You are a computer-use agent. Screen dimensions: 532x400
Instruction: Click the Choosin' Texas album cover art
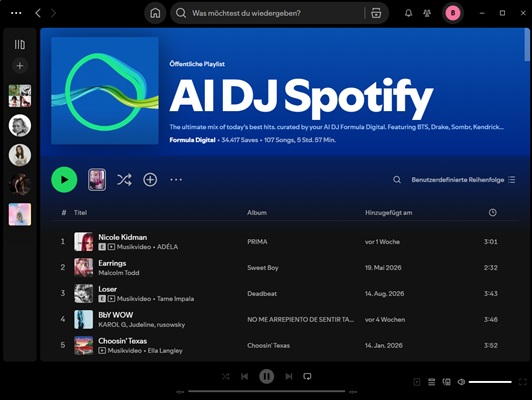83,345
